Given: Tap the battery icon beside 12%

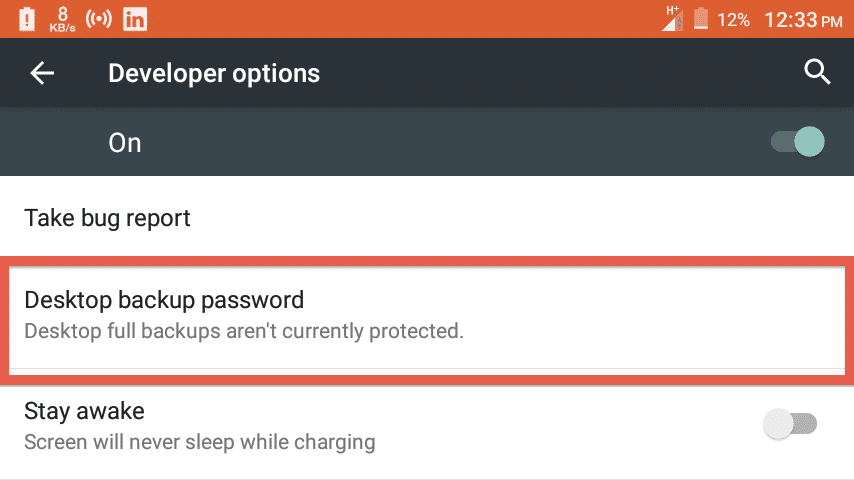Looking at the screenshot, I should [x=701, y=19].
